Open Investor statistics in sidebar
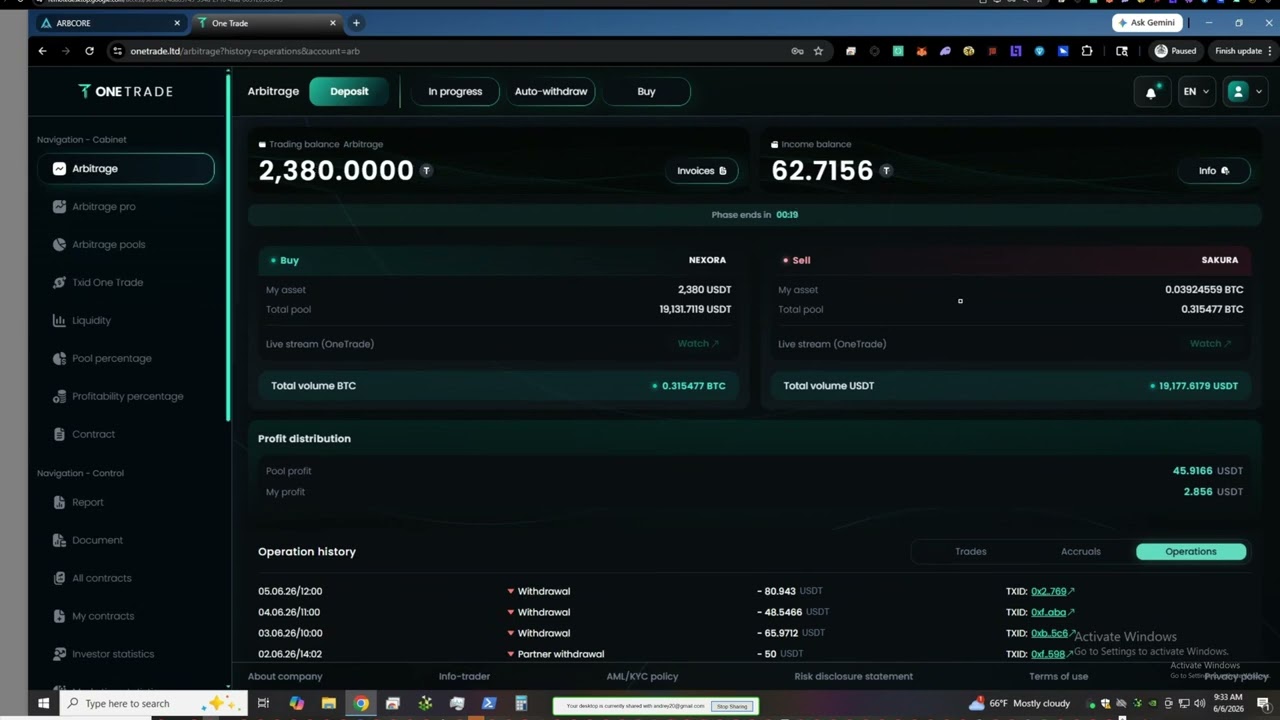 click(113, 655)
